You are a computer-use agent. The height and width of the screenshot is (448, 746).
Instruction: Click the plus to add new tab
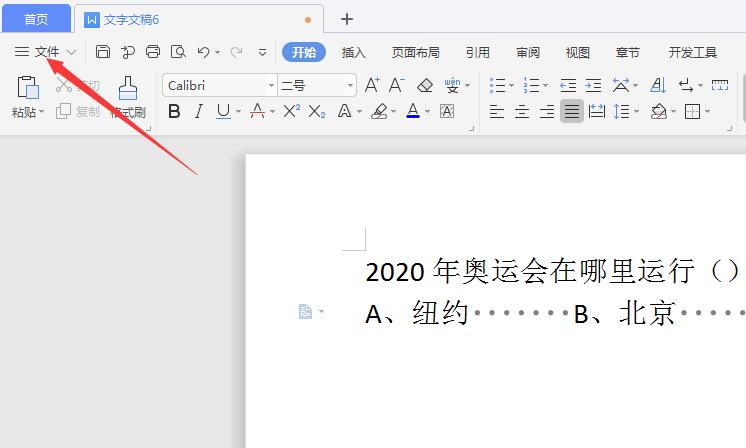pyautogui.click(x=347, y=19)
